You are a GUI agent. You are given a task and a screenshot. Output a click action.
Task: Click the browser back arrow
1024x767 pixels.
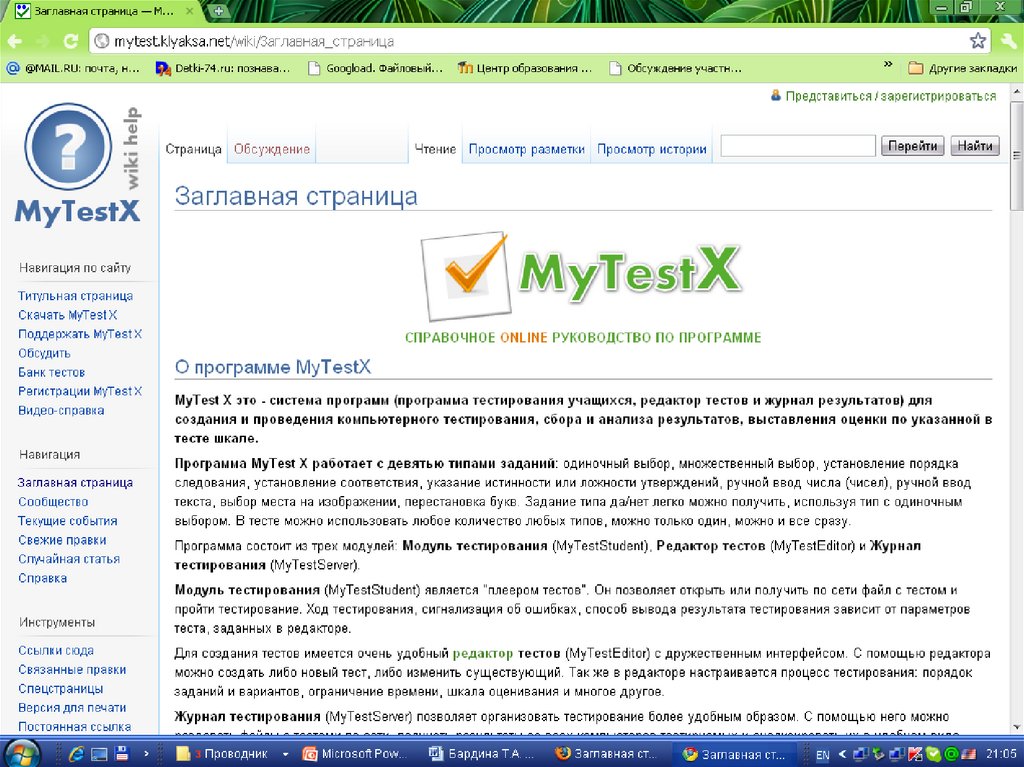coord(14,41)
